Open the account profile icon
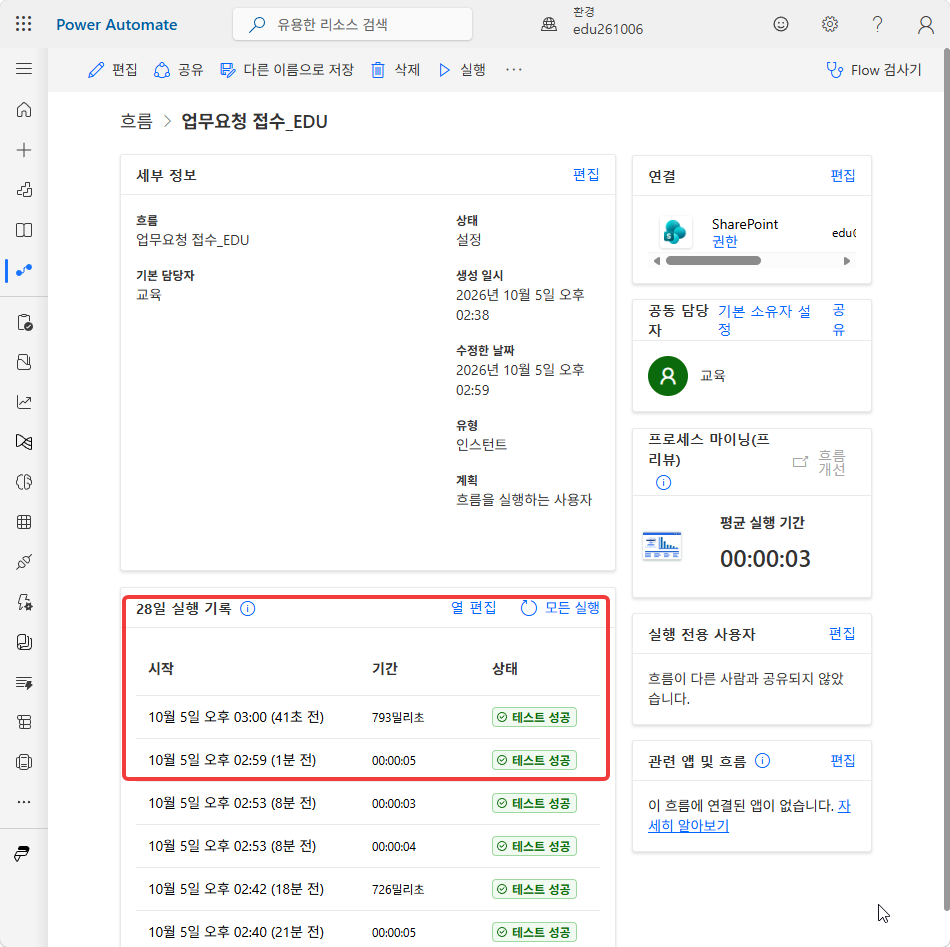Viewport: 950px width, 947px height. click(926, 24)
